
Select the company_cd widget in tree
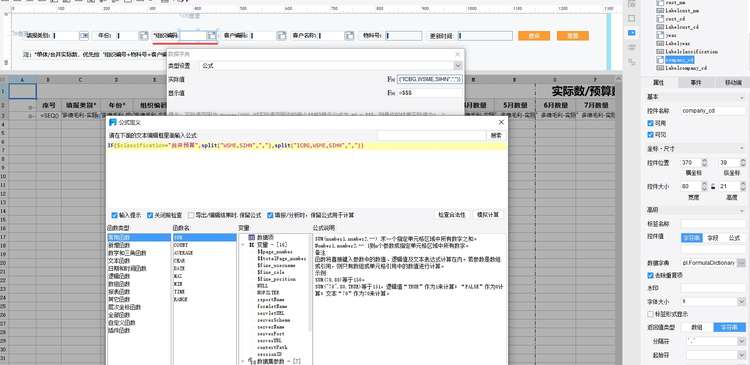(679, 60)
